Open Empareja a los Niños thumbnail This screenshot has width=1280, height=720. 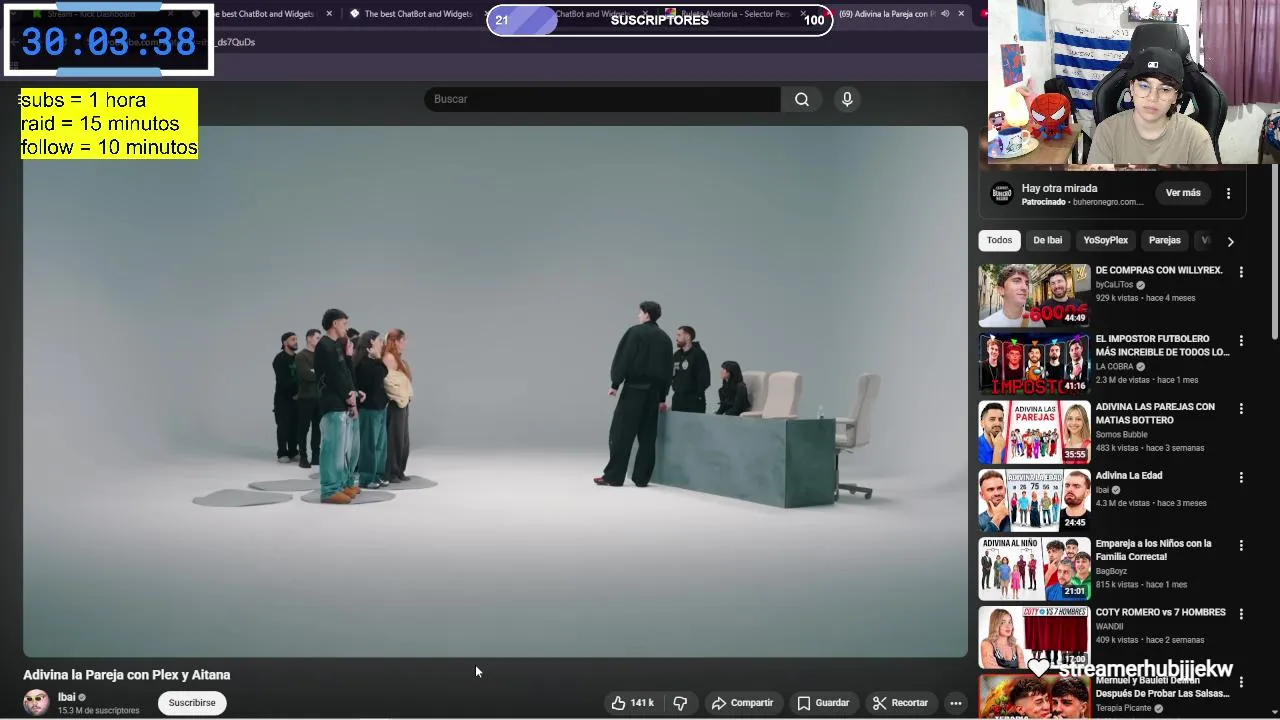(x=1034, y=569)
